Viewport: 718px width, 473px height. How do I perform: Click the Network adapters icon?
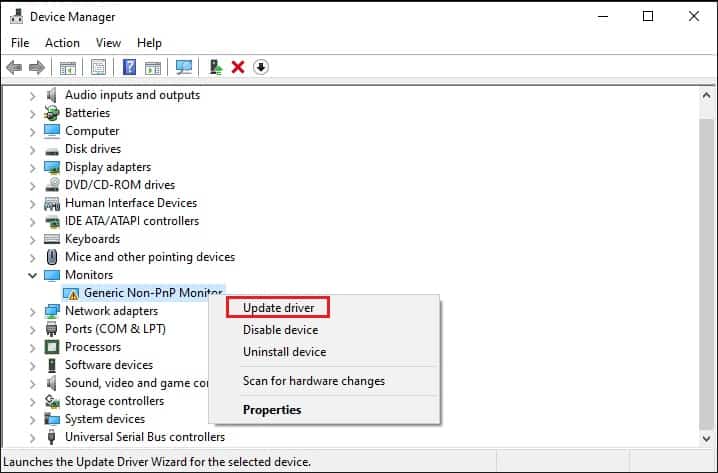pyautogui.click(x=52, y=311)
